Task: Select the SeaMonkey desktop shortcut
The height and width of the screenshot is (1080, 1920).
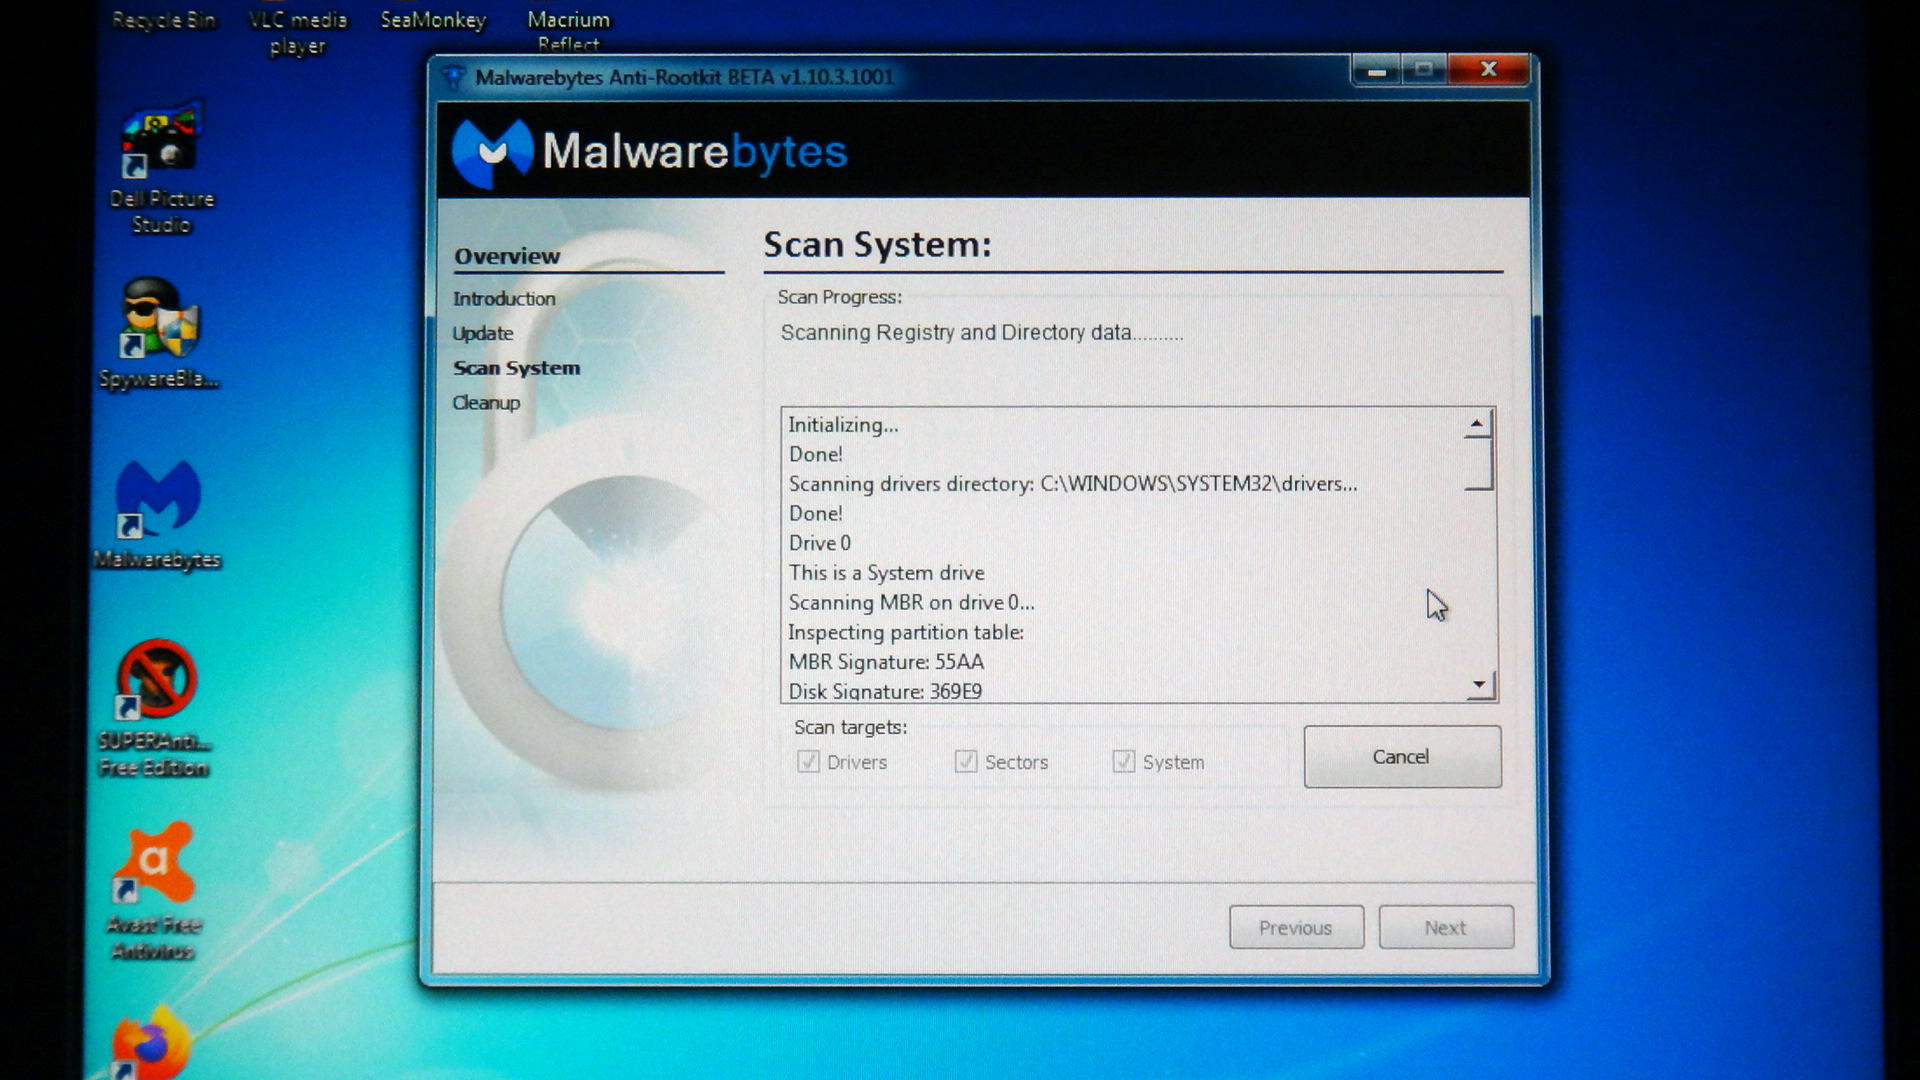Action: [x=433, y=19]
